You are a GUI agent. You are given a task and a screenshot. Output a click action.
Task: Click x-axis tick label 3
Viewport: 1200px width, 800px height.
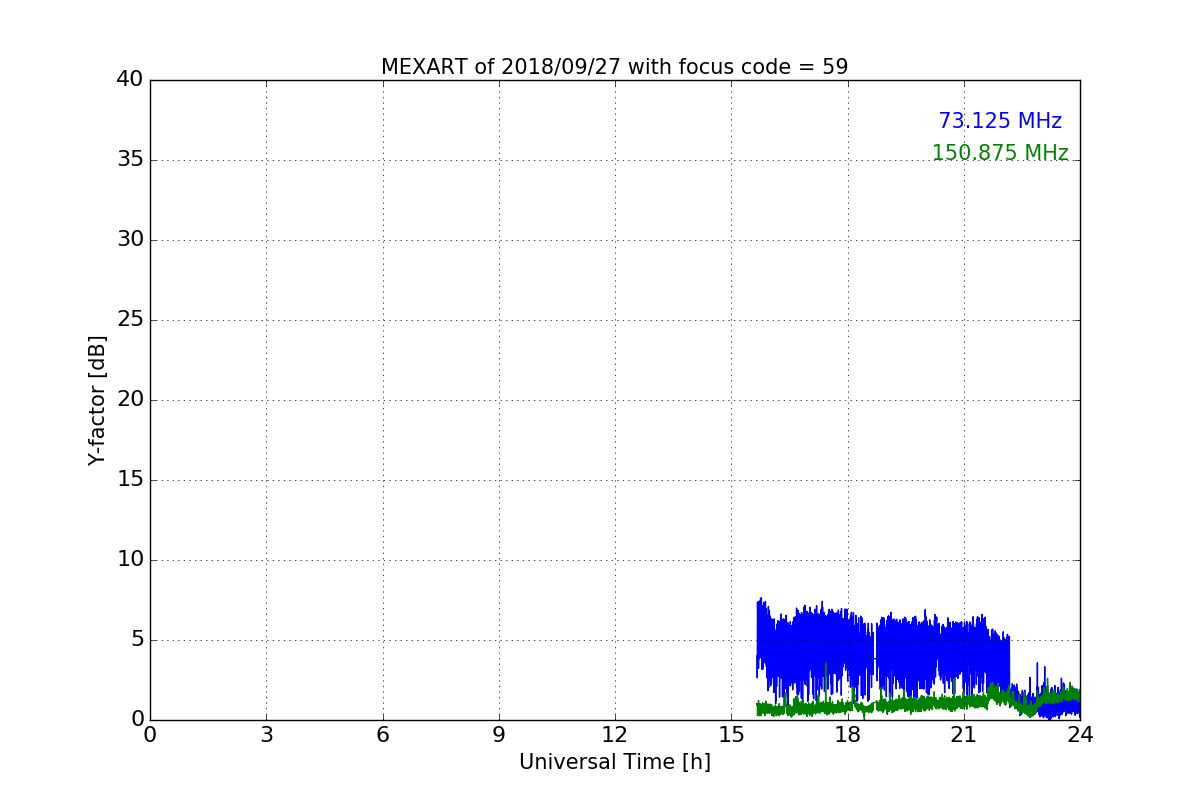[266, 735]
